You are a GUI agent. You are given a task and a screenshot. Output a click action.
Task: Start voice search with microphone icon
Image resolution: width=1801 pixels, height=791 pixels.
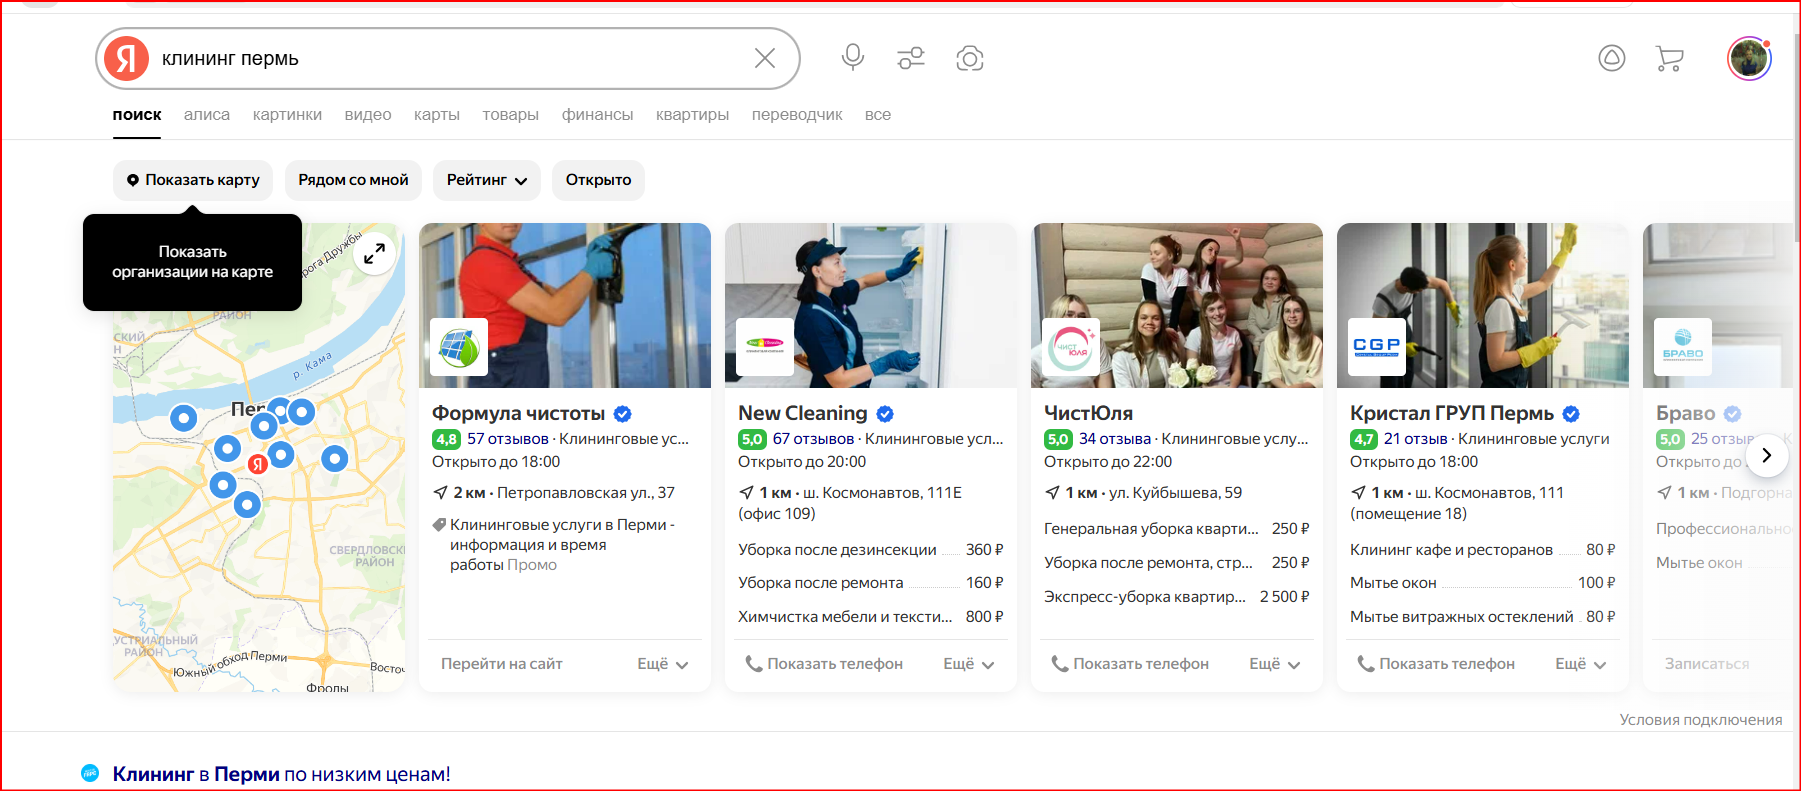[853, 58]
